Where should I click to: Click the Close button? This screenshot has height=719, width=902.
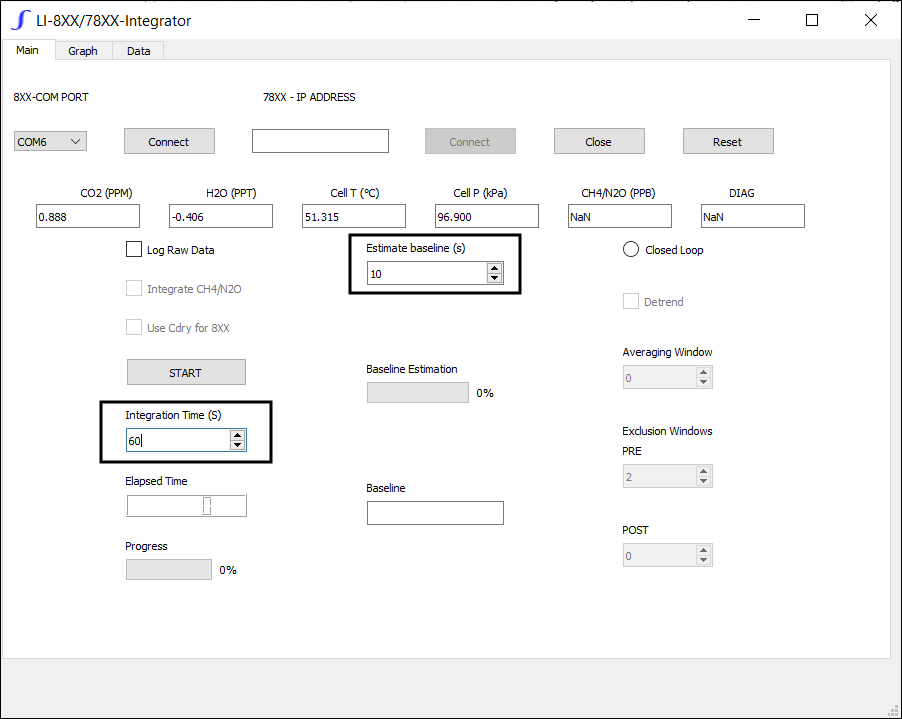[x=599, y=141]
